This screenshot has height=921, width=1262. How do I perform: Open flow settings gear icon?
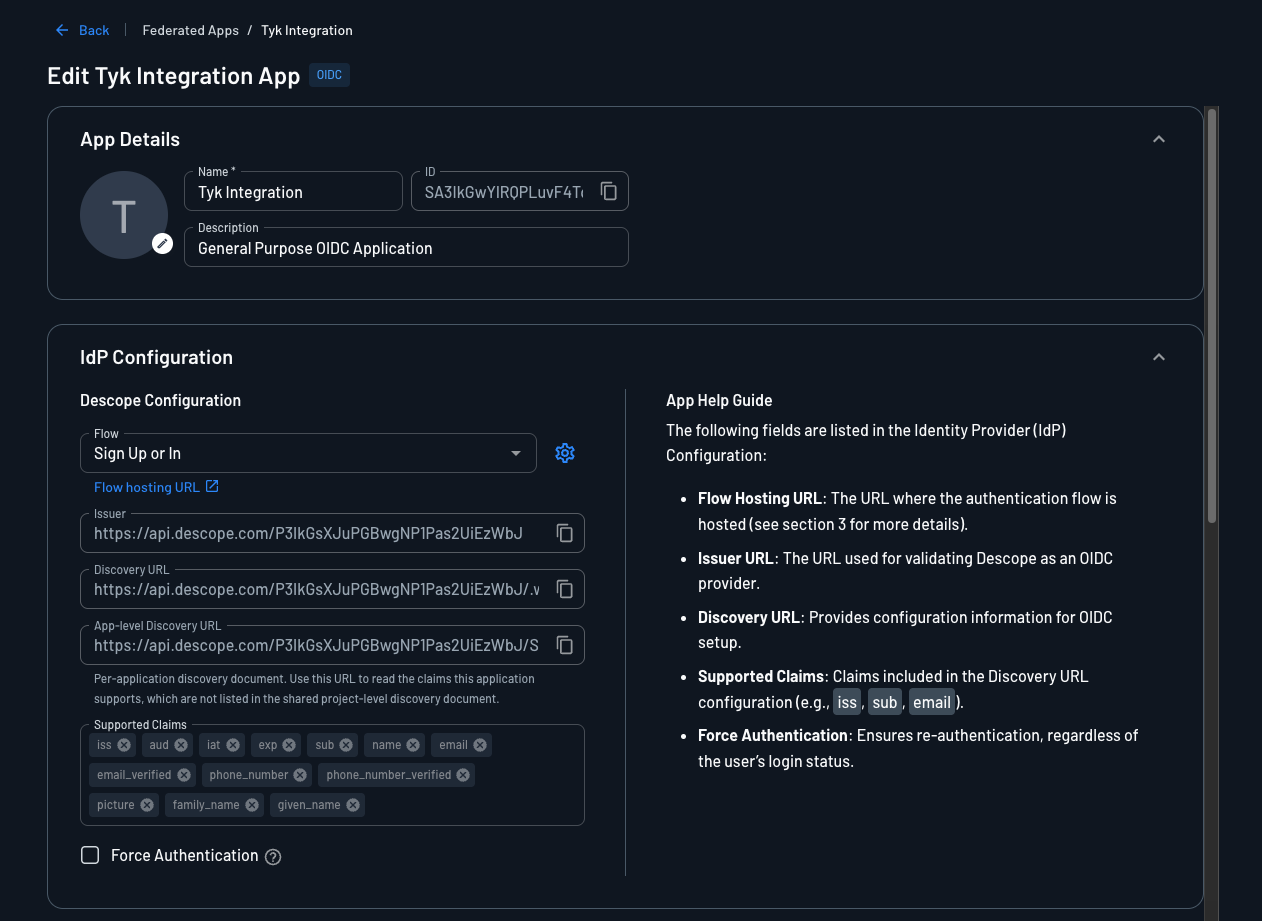tap(565, 453)
